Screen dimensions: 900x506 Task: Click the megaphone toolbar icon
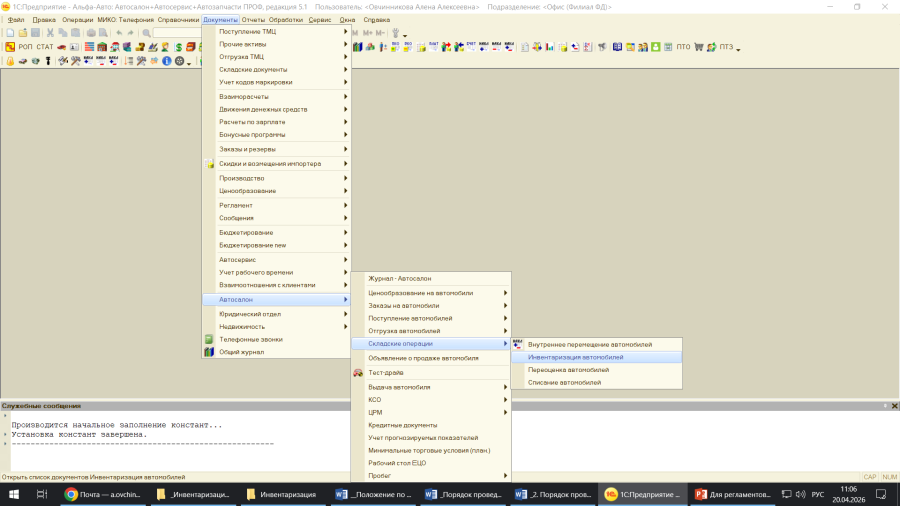click(x=602, y=47)
